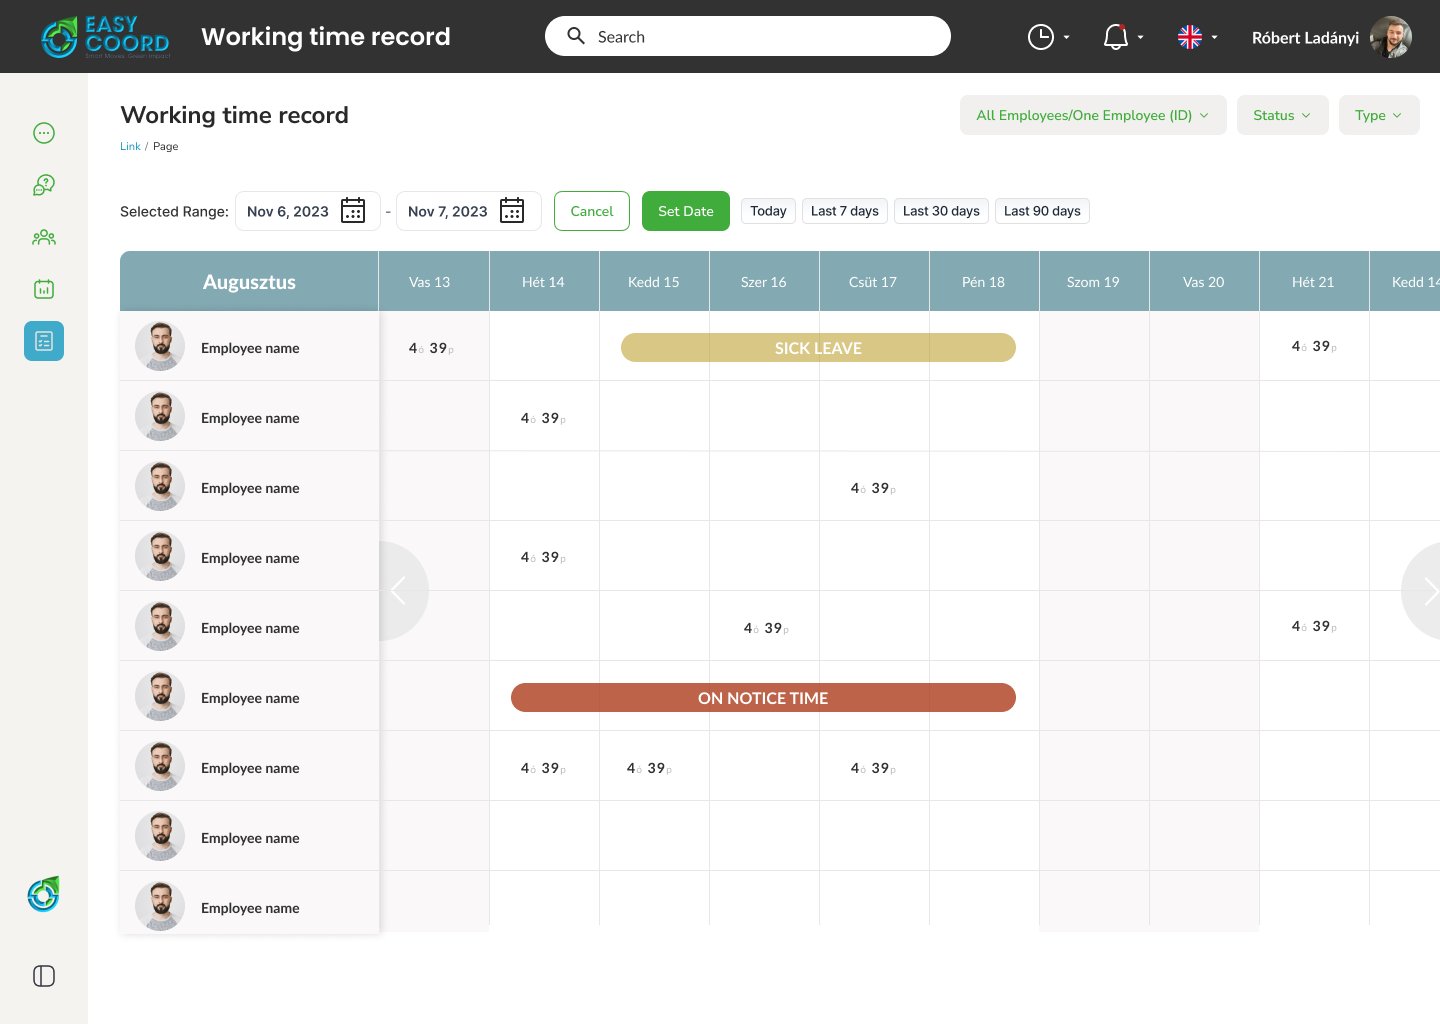Open the employees group sidebar icon
The image size is (1440, 1024).
tap(44, 237)
